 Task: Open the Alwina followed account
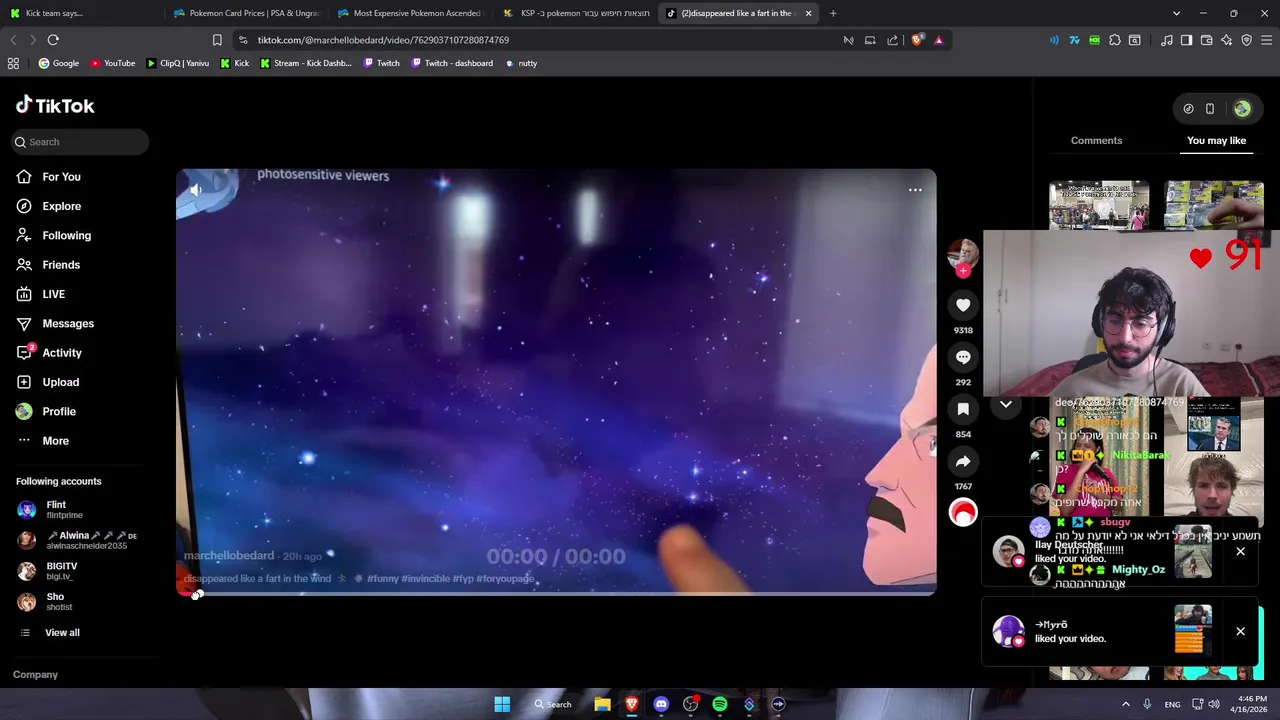75,540
